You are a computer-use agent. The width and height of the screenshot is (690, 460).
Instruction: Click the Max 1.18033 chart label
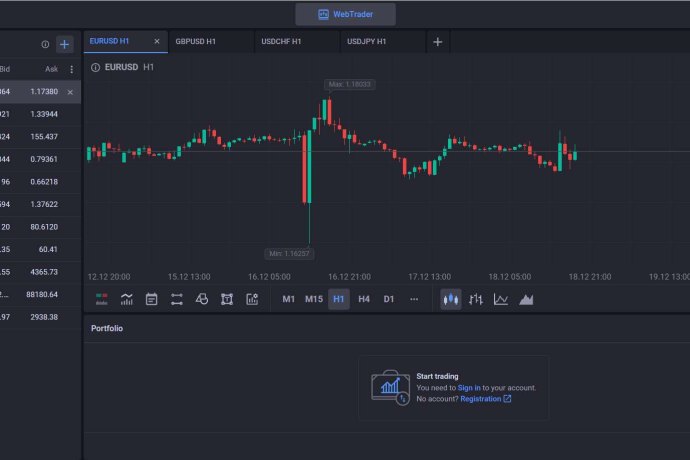pyautogui.click(x=350, y=84)
